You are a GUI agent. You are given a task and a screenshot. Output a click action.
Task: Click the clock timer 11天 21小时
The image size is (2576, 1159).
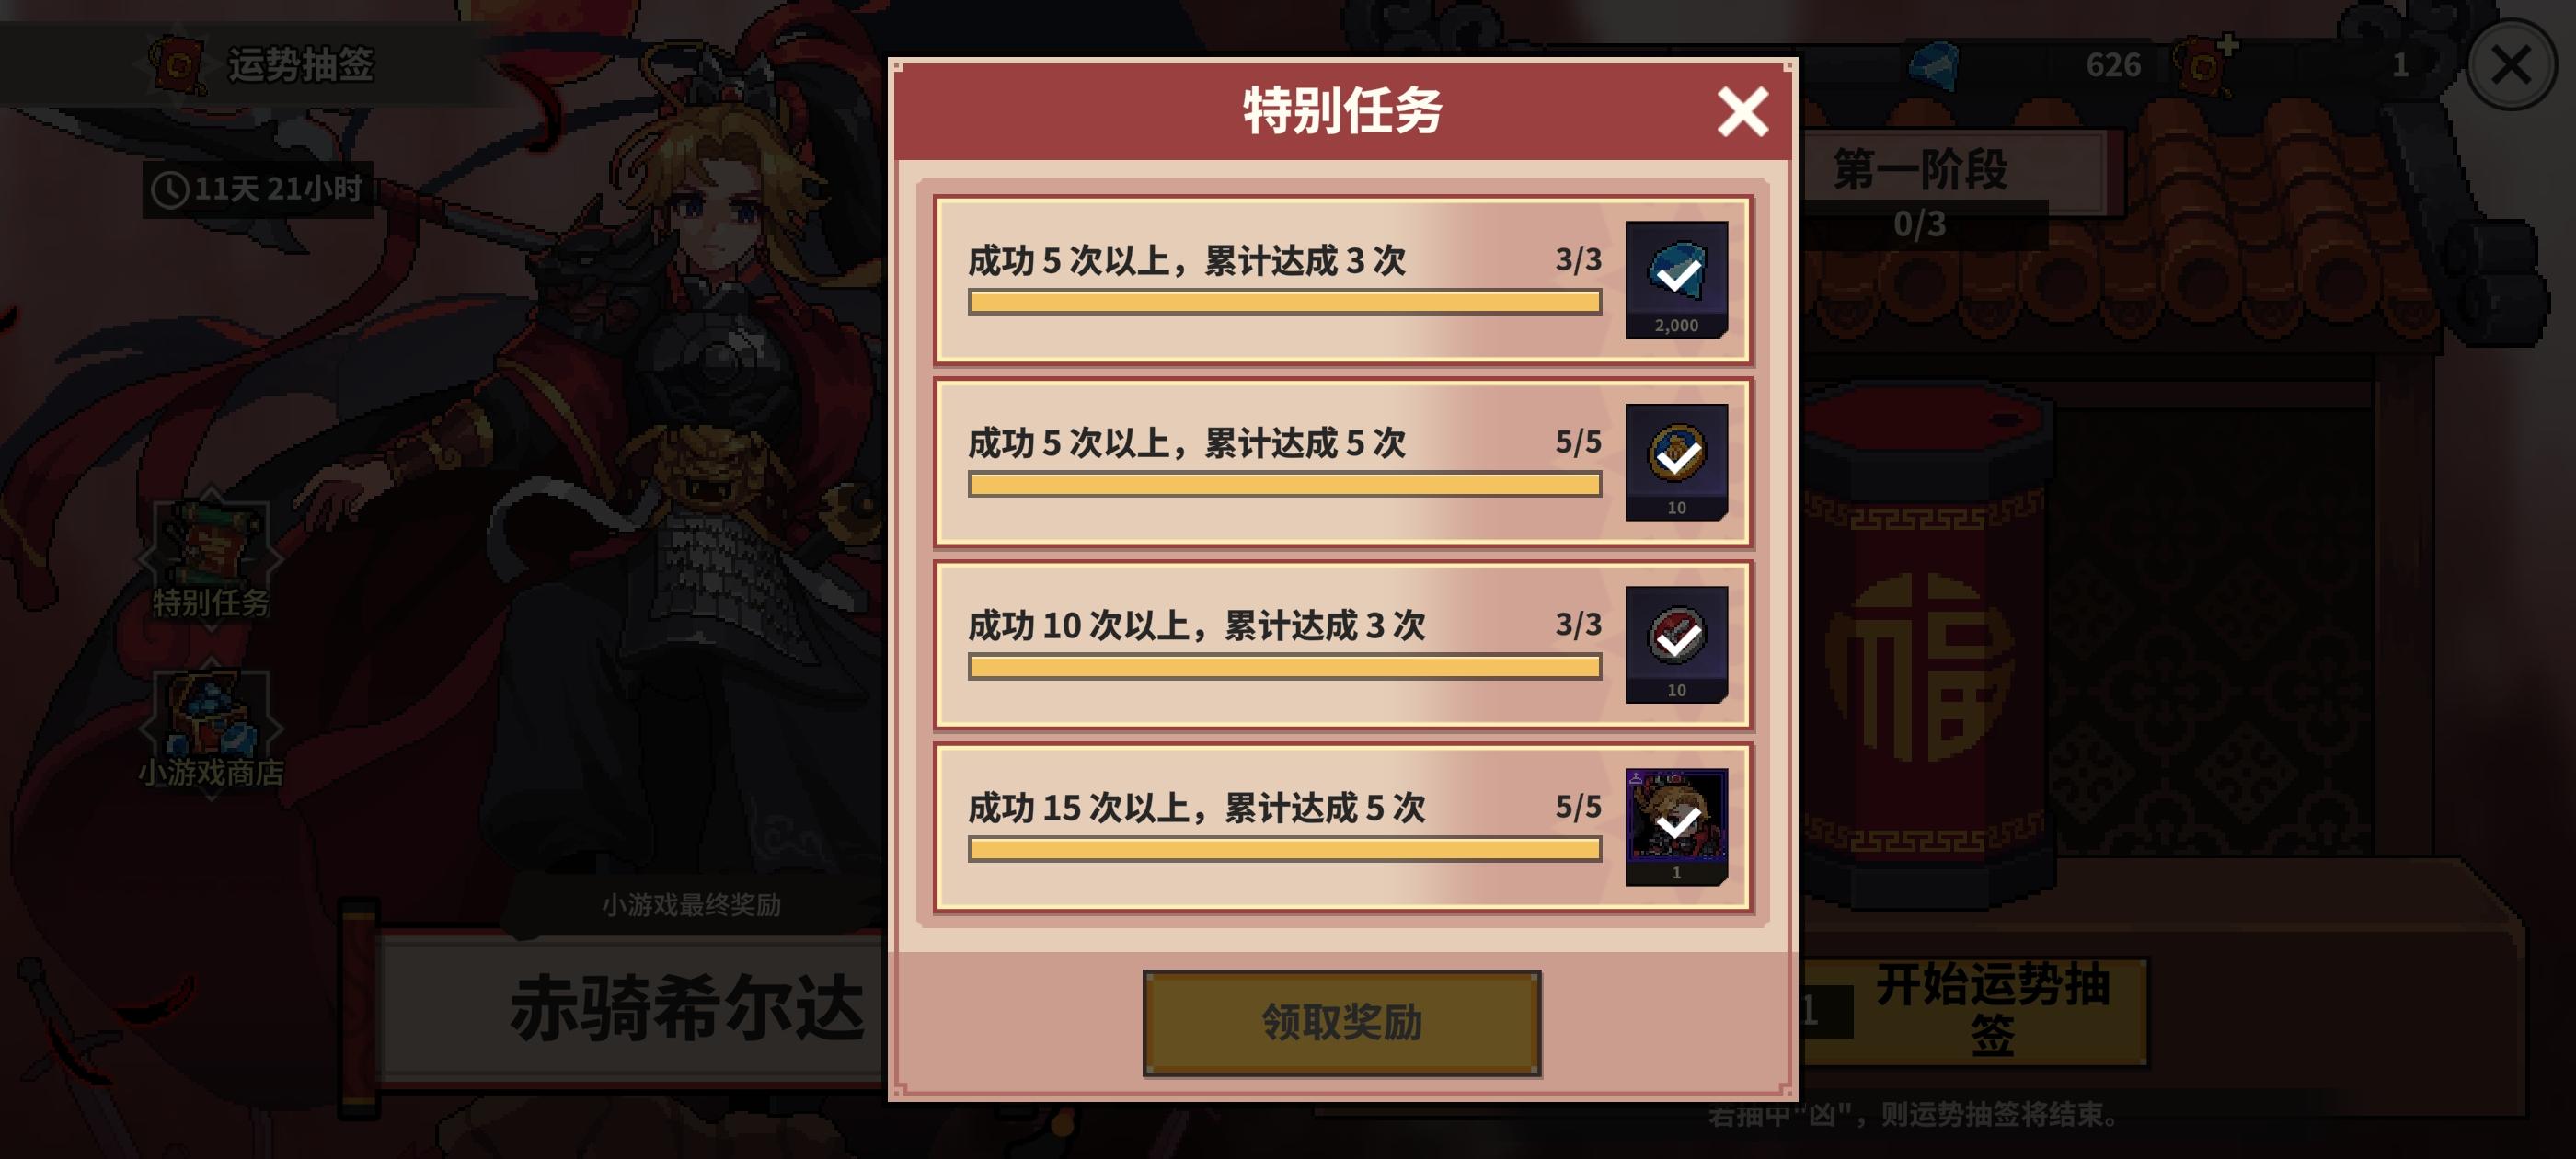[258, 188]
